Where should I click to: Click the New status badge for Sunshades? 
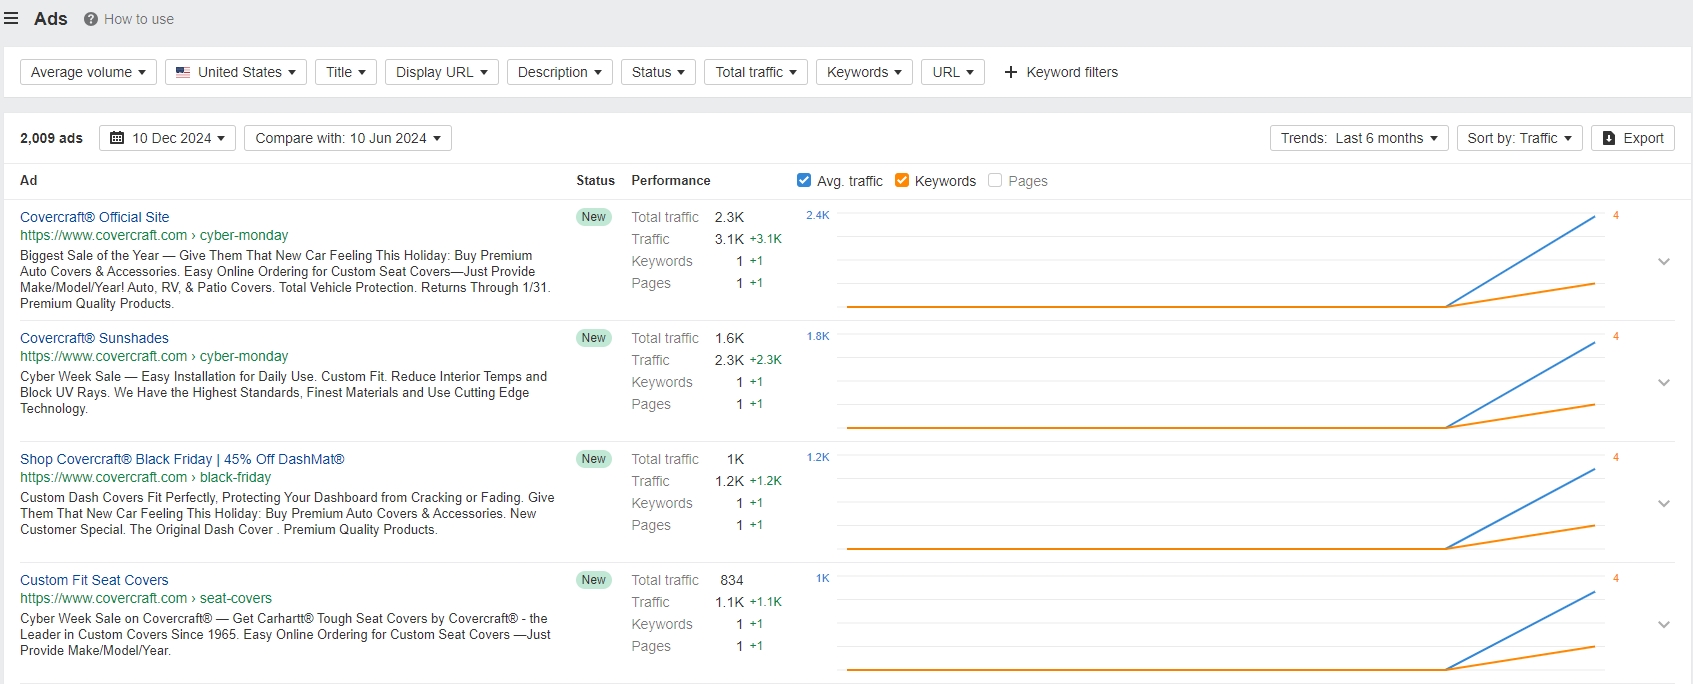(x=594, y=338)
